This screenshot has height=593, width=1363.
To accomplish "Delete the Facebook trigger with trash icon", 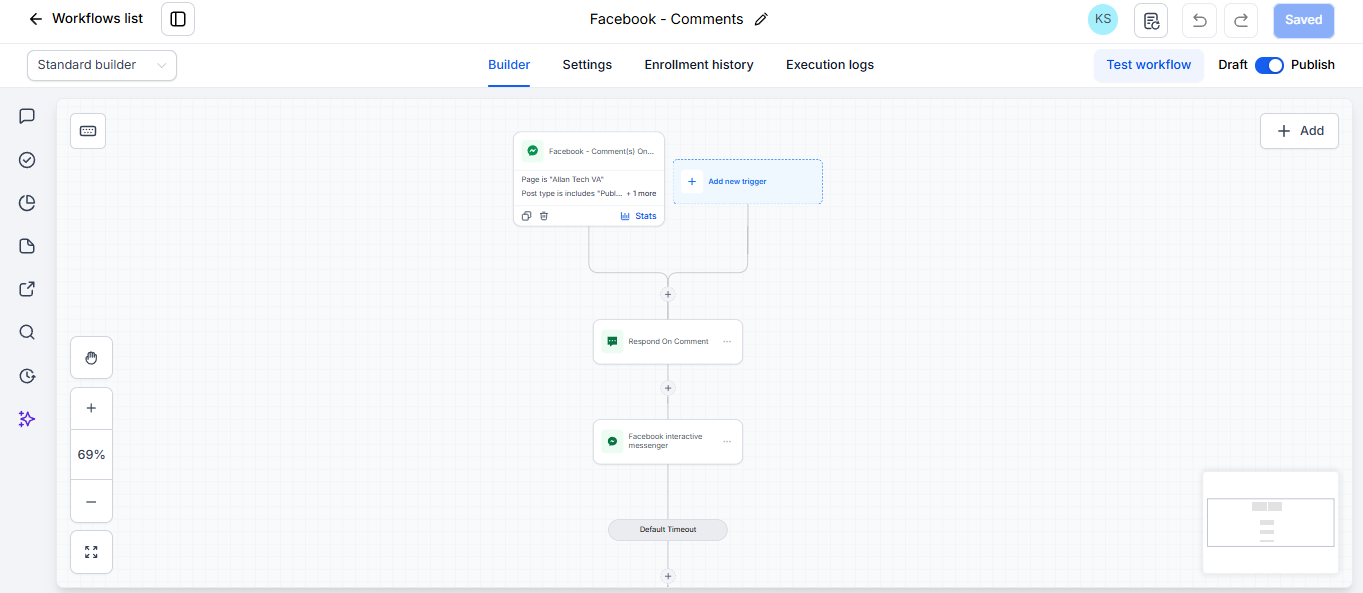I will [x=544, y=216].
